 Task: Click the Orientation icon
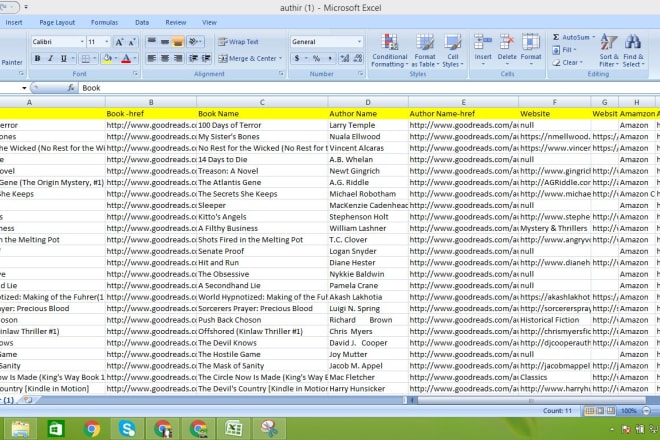194,42
